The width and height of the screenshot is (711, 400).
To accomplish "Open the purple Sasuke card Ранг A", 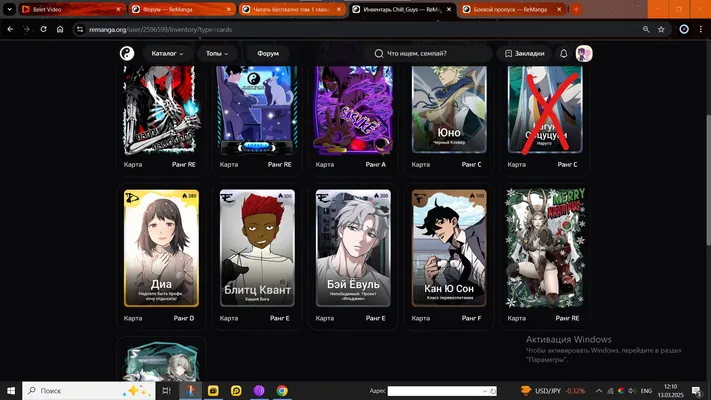I will [353, 109].
